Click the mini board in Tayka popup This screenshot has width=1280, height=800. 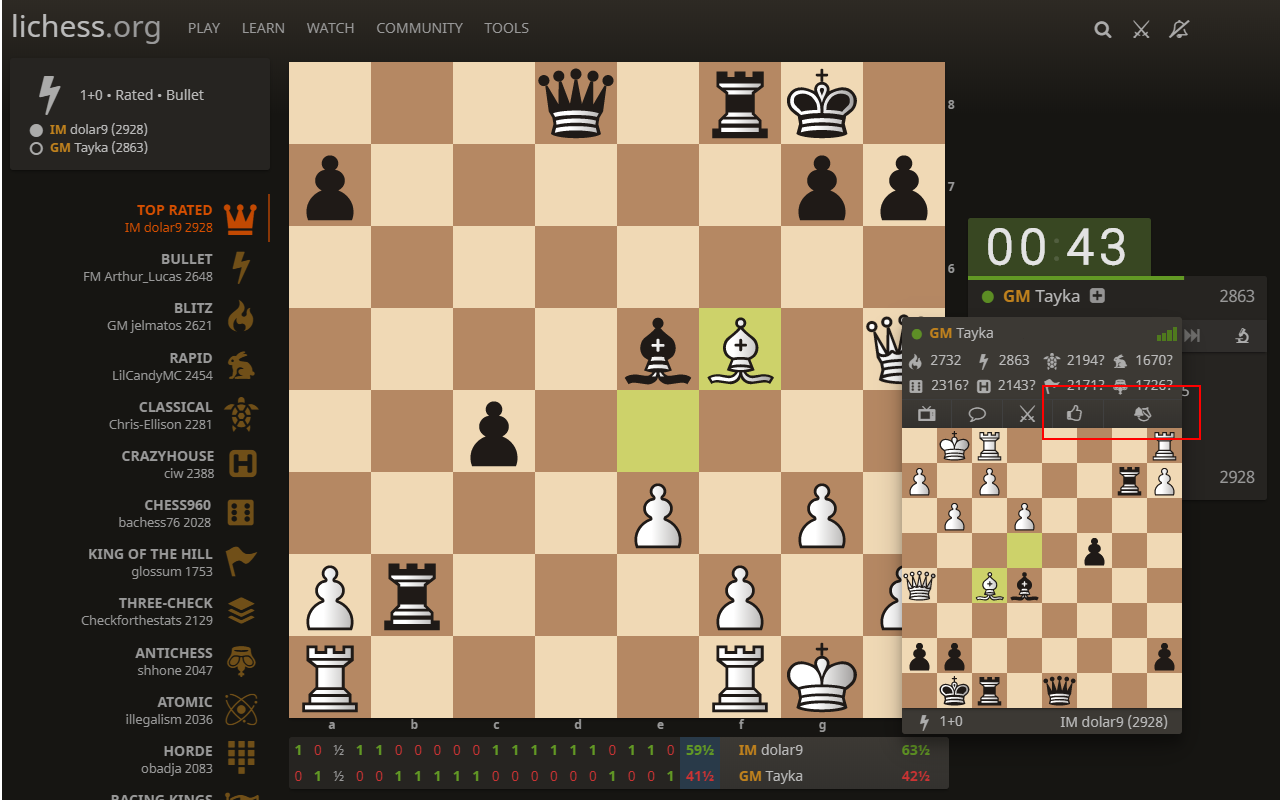1042,568
